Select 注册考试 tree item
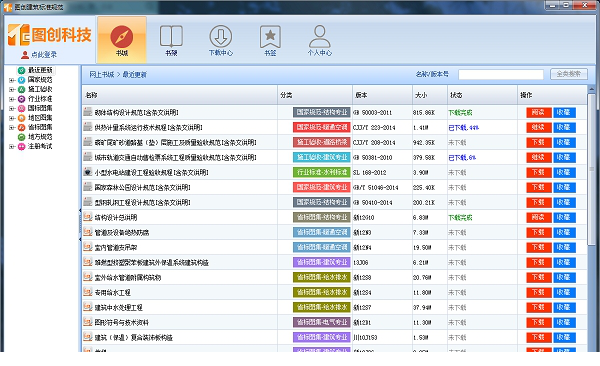This screenshot has width=600, height=366. point(40,146)
